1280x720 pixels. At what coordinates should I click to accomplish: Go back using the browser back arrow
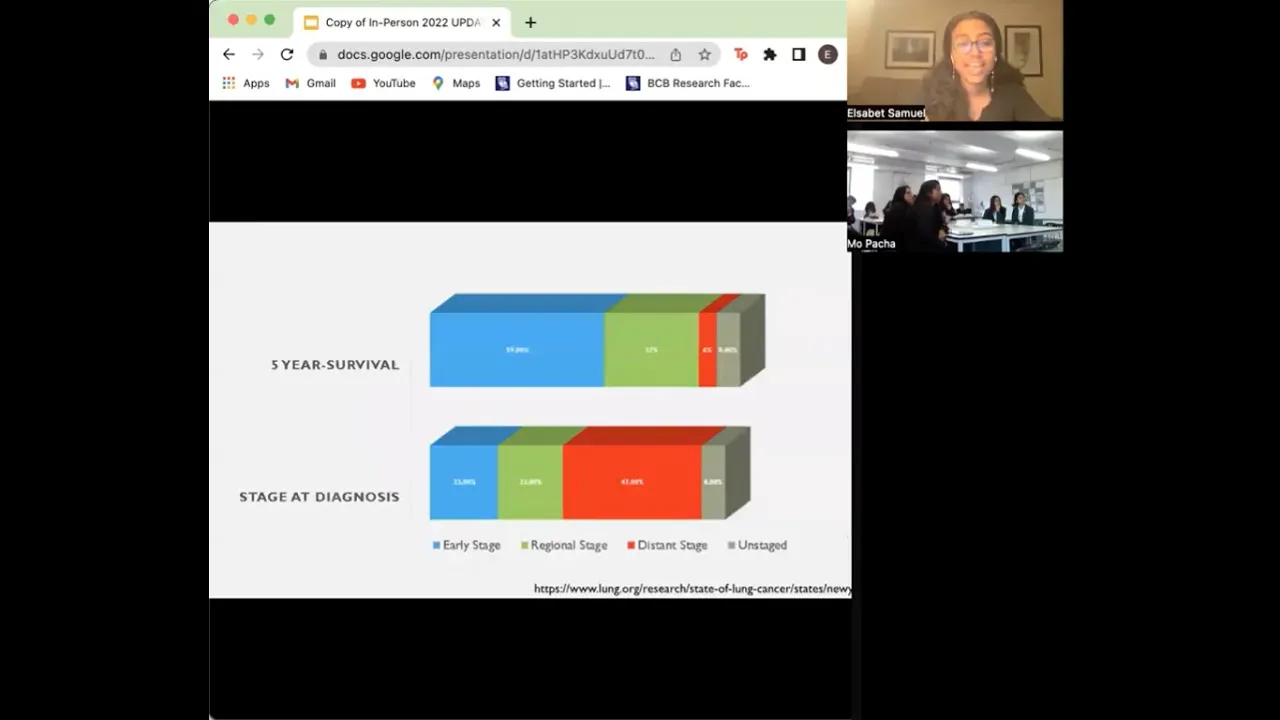(x=229, y=55)
